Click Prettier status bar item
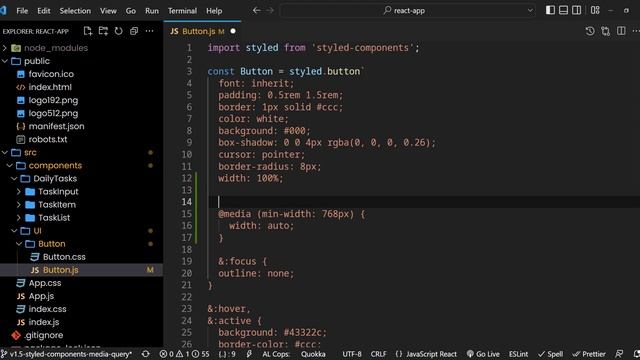The height and width of the screenshot is (360, 640). (589, 354)
